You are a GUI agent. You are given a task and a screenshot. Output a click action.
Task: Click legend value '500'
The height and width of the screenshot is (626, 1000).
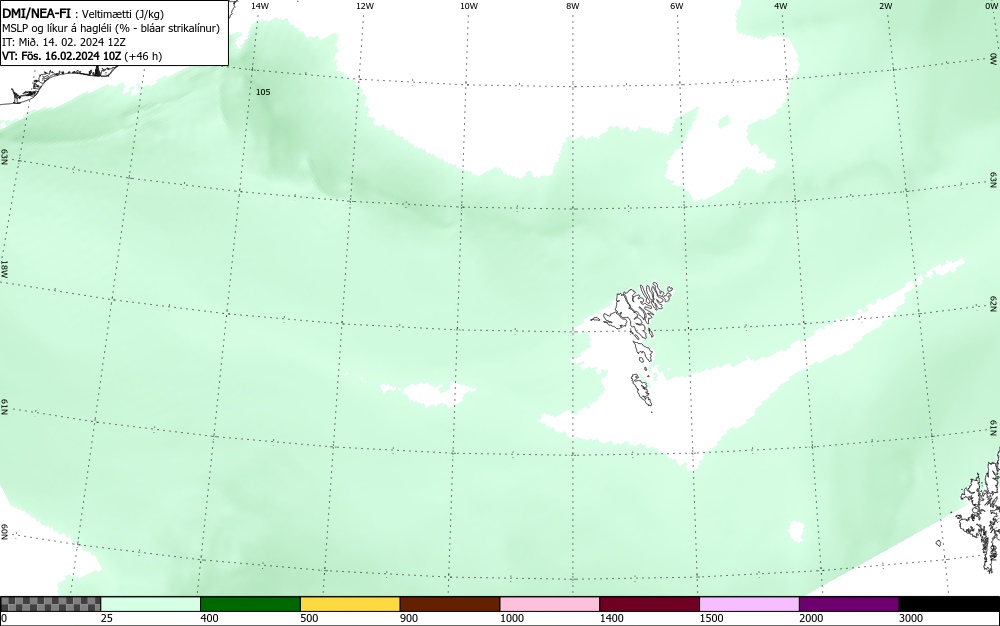pyautogui.click(x=309, y=618)
